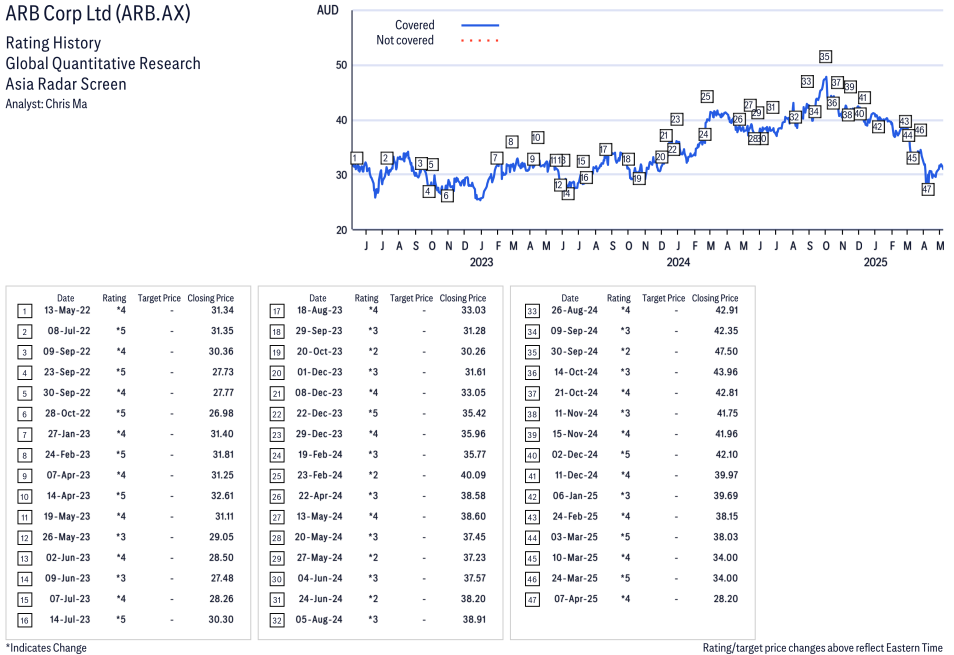954x655 pixels.
Task: Click the Not covered legend label
Action: (x=405, y=40)
